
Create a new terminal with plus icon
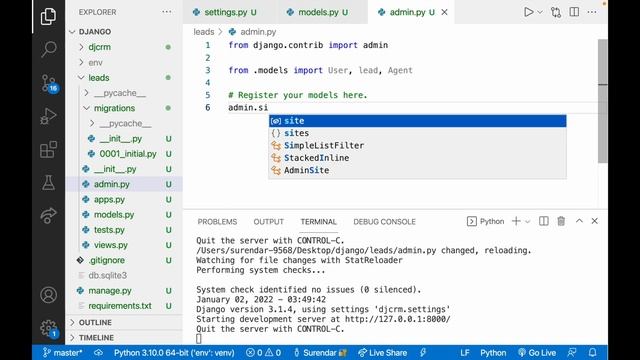coord(516,221)
